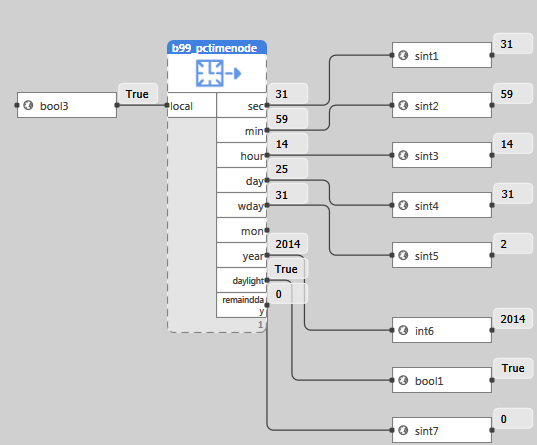This screenshot has width=537, height=445.
Task: Click the 31 value label at wday output
Action: click(x=288, y=194)
